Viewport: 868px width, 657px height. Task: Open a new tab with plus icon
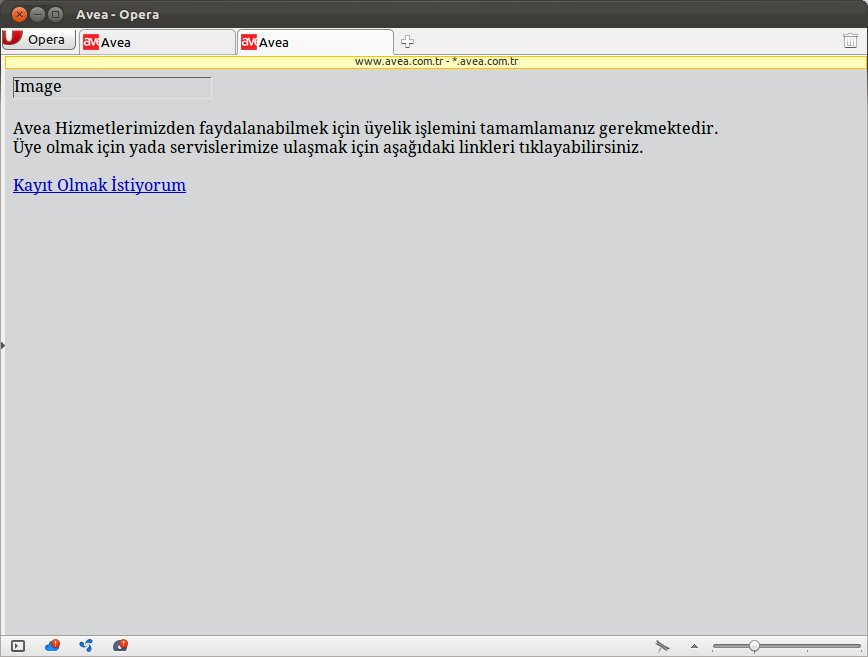pos(407,42)
